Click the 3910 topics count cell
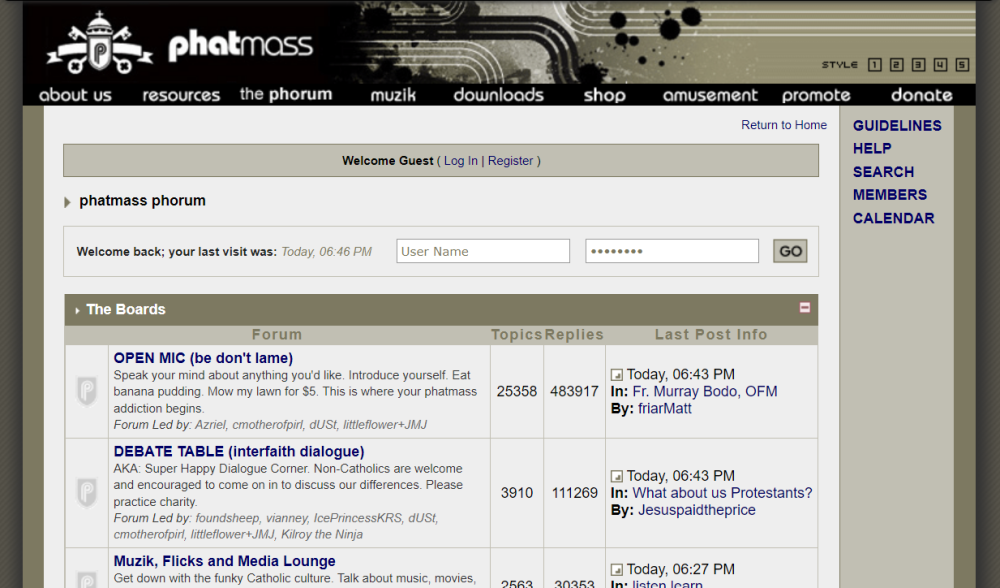The height and width of the screenshot is (588, 1000). coord(517,493)
